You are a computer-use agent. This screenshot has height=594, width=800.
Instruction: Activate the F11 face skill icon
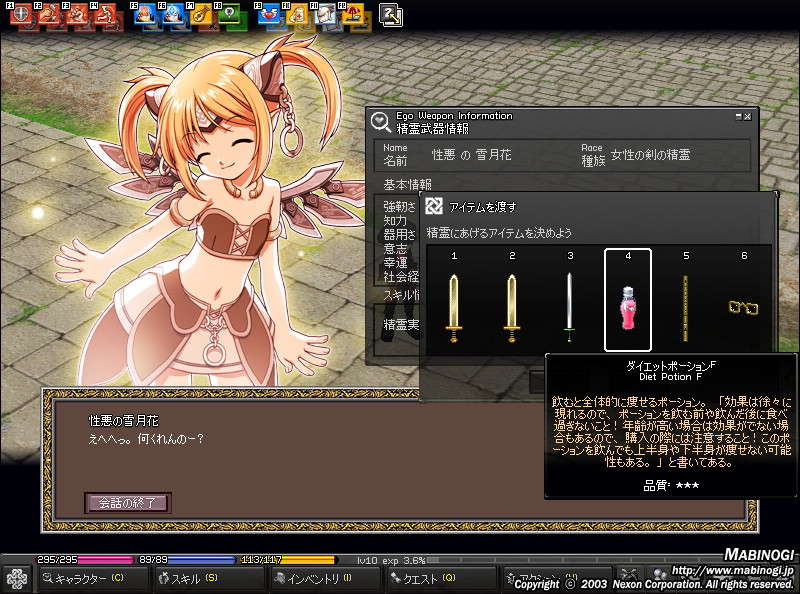[326, 14]
